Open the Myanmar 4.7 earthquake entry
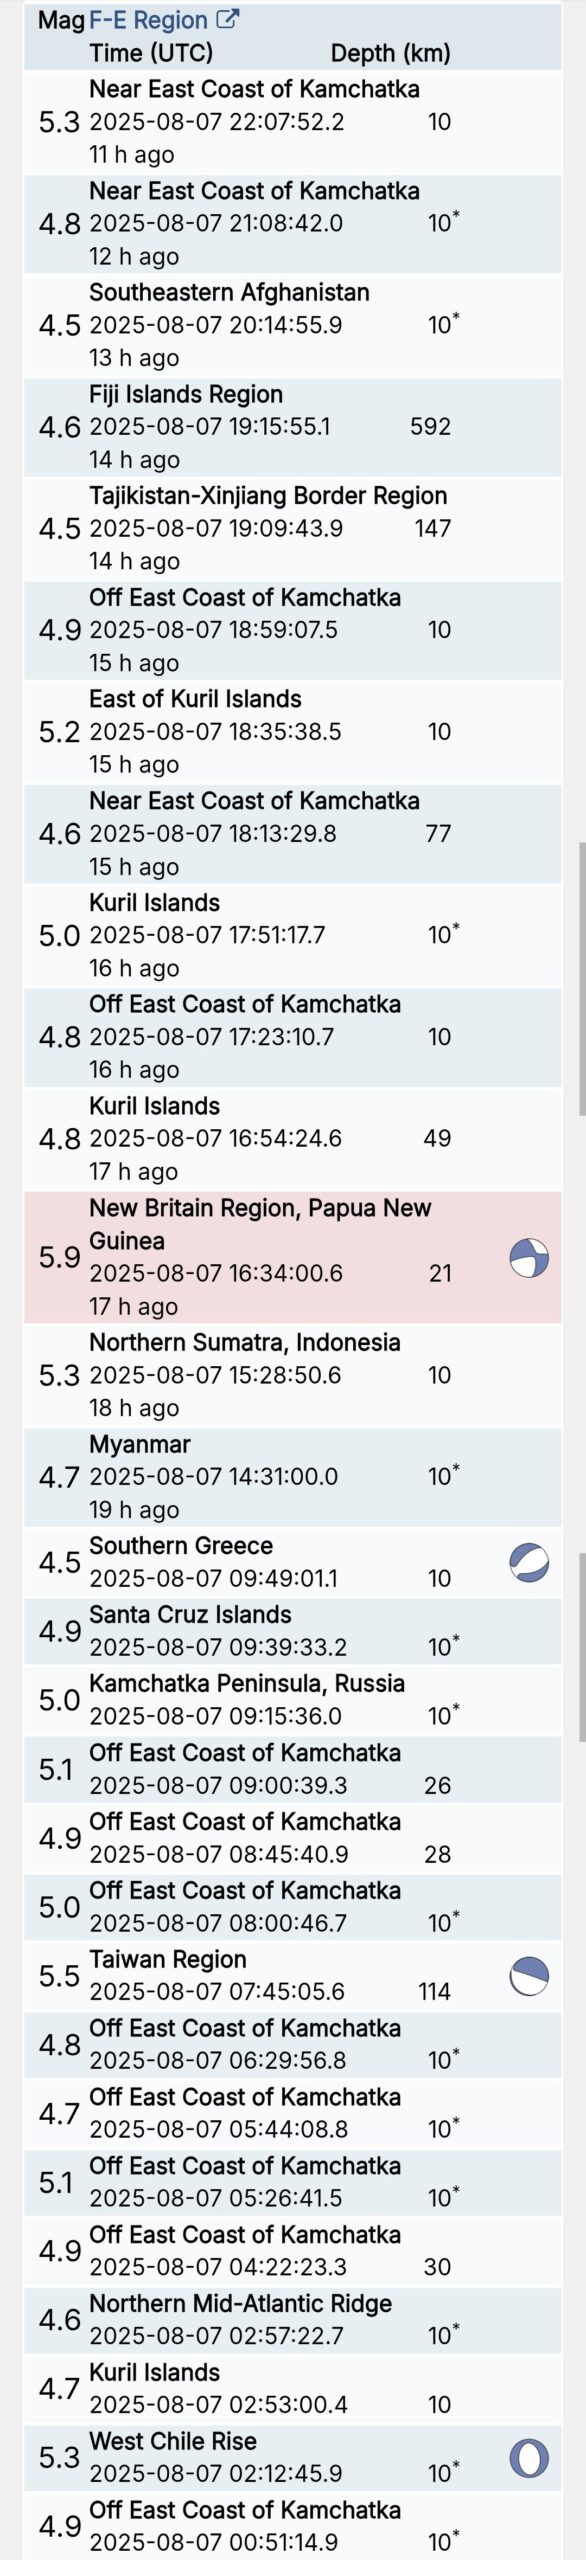The height and width of the screenshot is (2560, 586). (x=293, y=1477)
